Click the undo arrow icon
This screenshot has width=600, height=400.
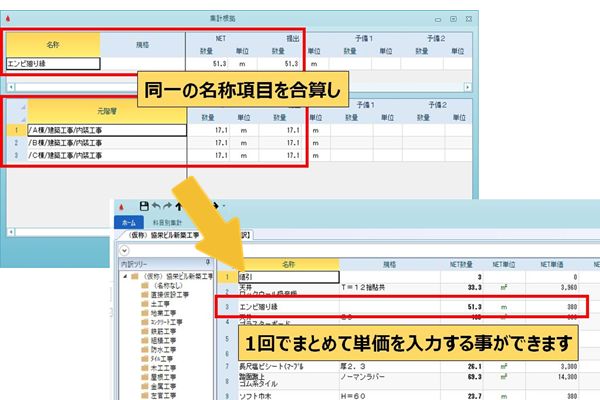[x=156, y=206]
